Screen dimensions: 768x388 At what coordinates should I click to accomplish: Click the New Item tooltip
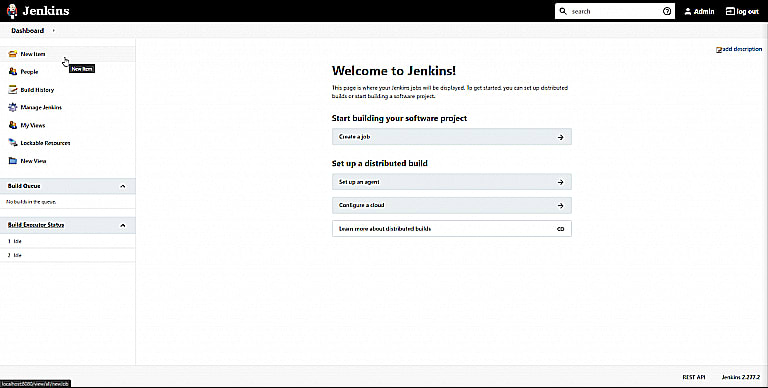point(81,69)
